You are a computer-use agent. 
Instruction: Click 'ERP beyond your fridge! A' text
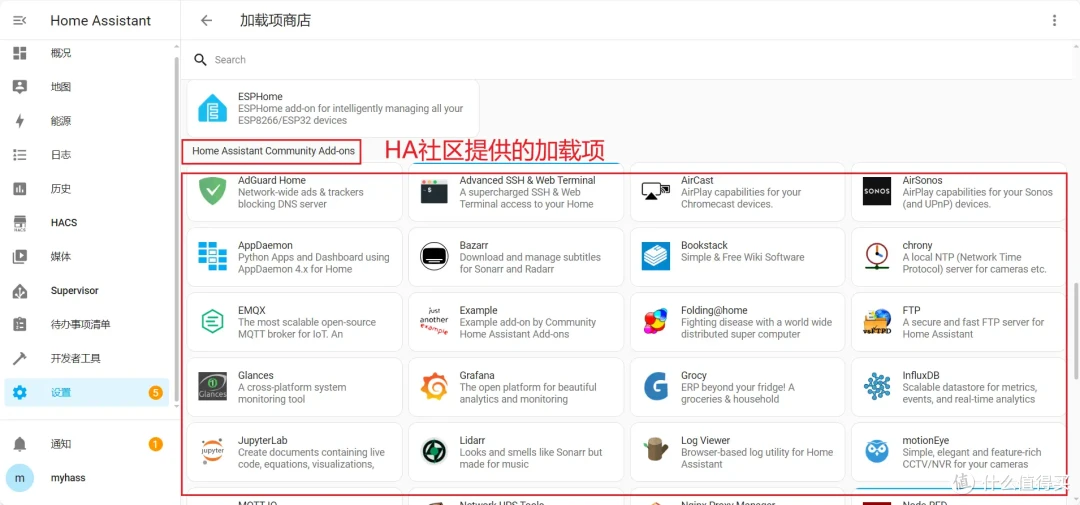point(738,387)
